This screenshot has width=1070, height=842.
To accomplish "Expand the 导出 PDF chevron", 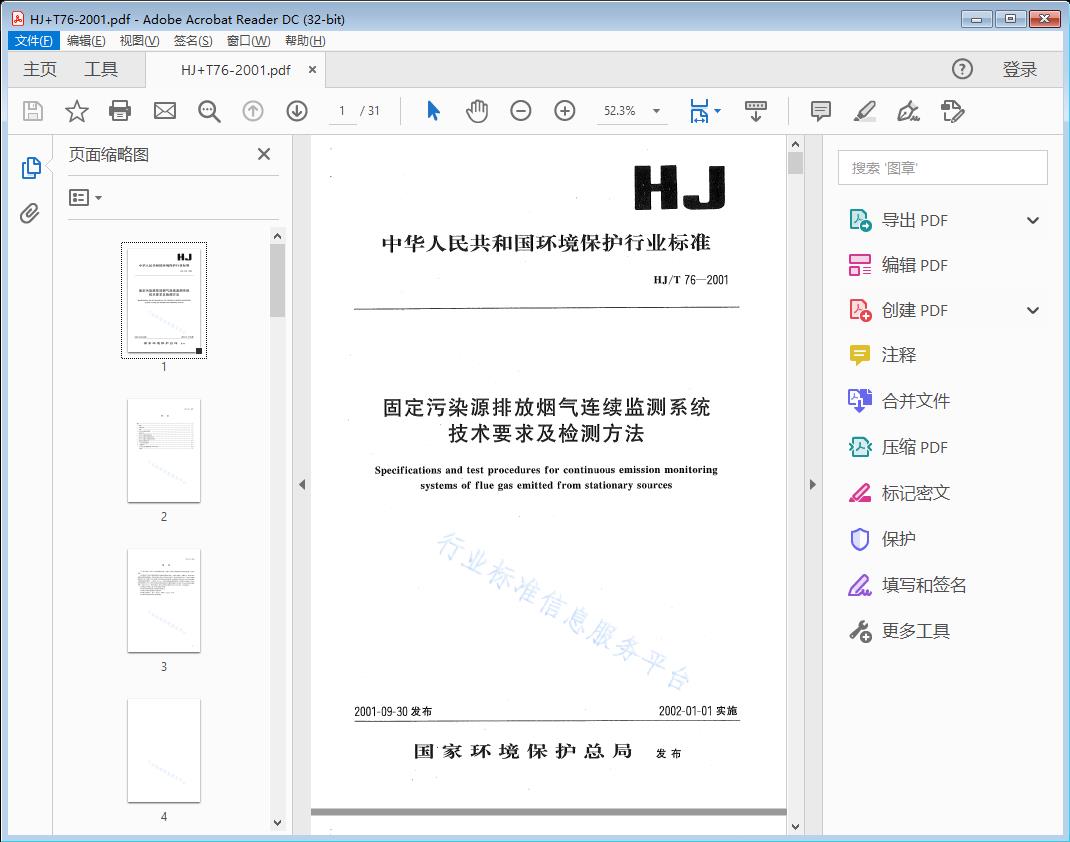I will 1032,219.
